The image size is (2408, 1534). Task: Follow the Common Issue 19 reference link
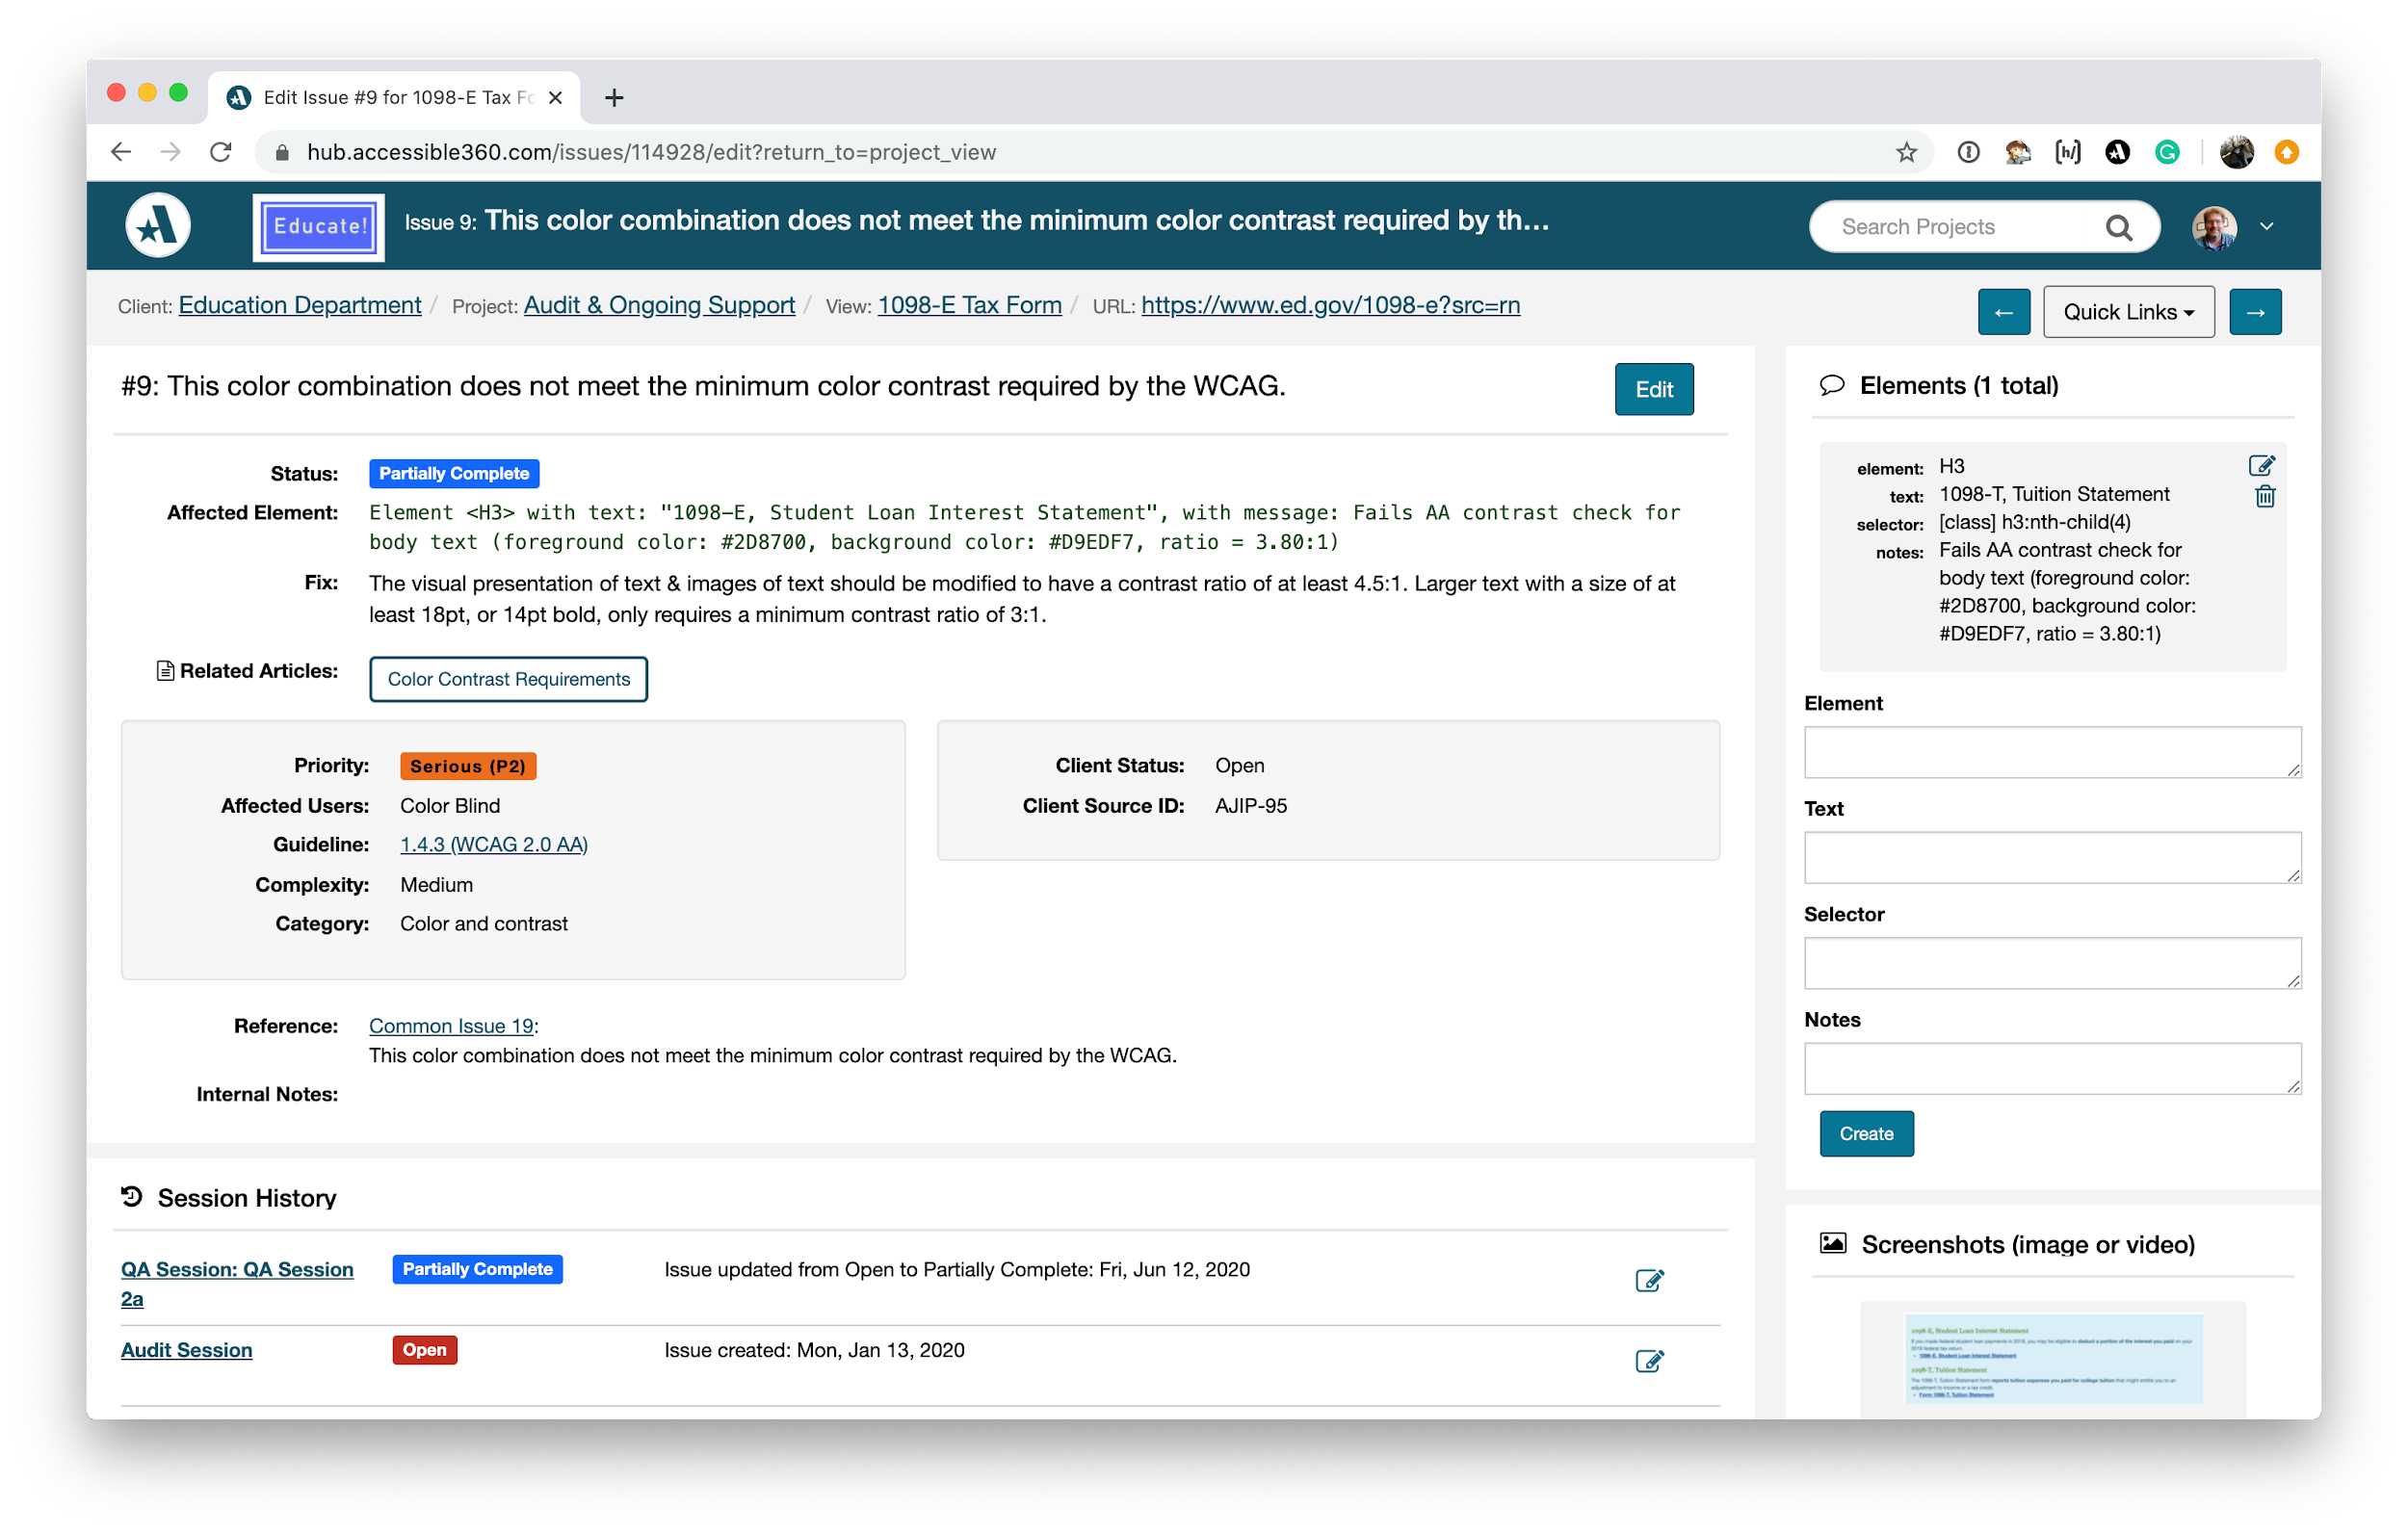pos(451,1026)
